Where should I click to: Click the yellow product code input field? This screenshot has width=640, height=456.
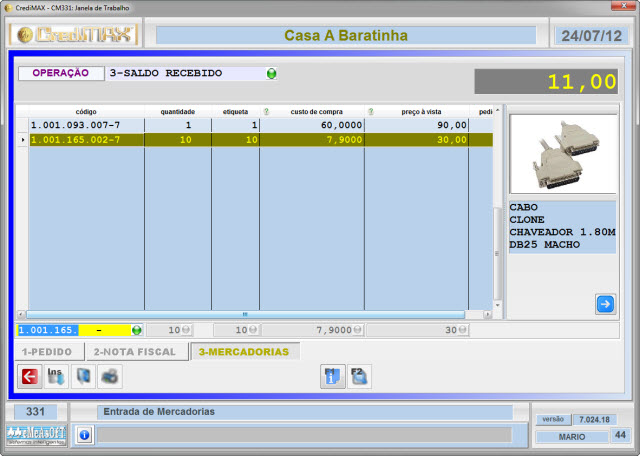(70, 330)
